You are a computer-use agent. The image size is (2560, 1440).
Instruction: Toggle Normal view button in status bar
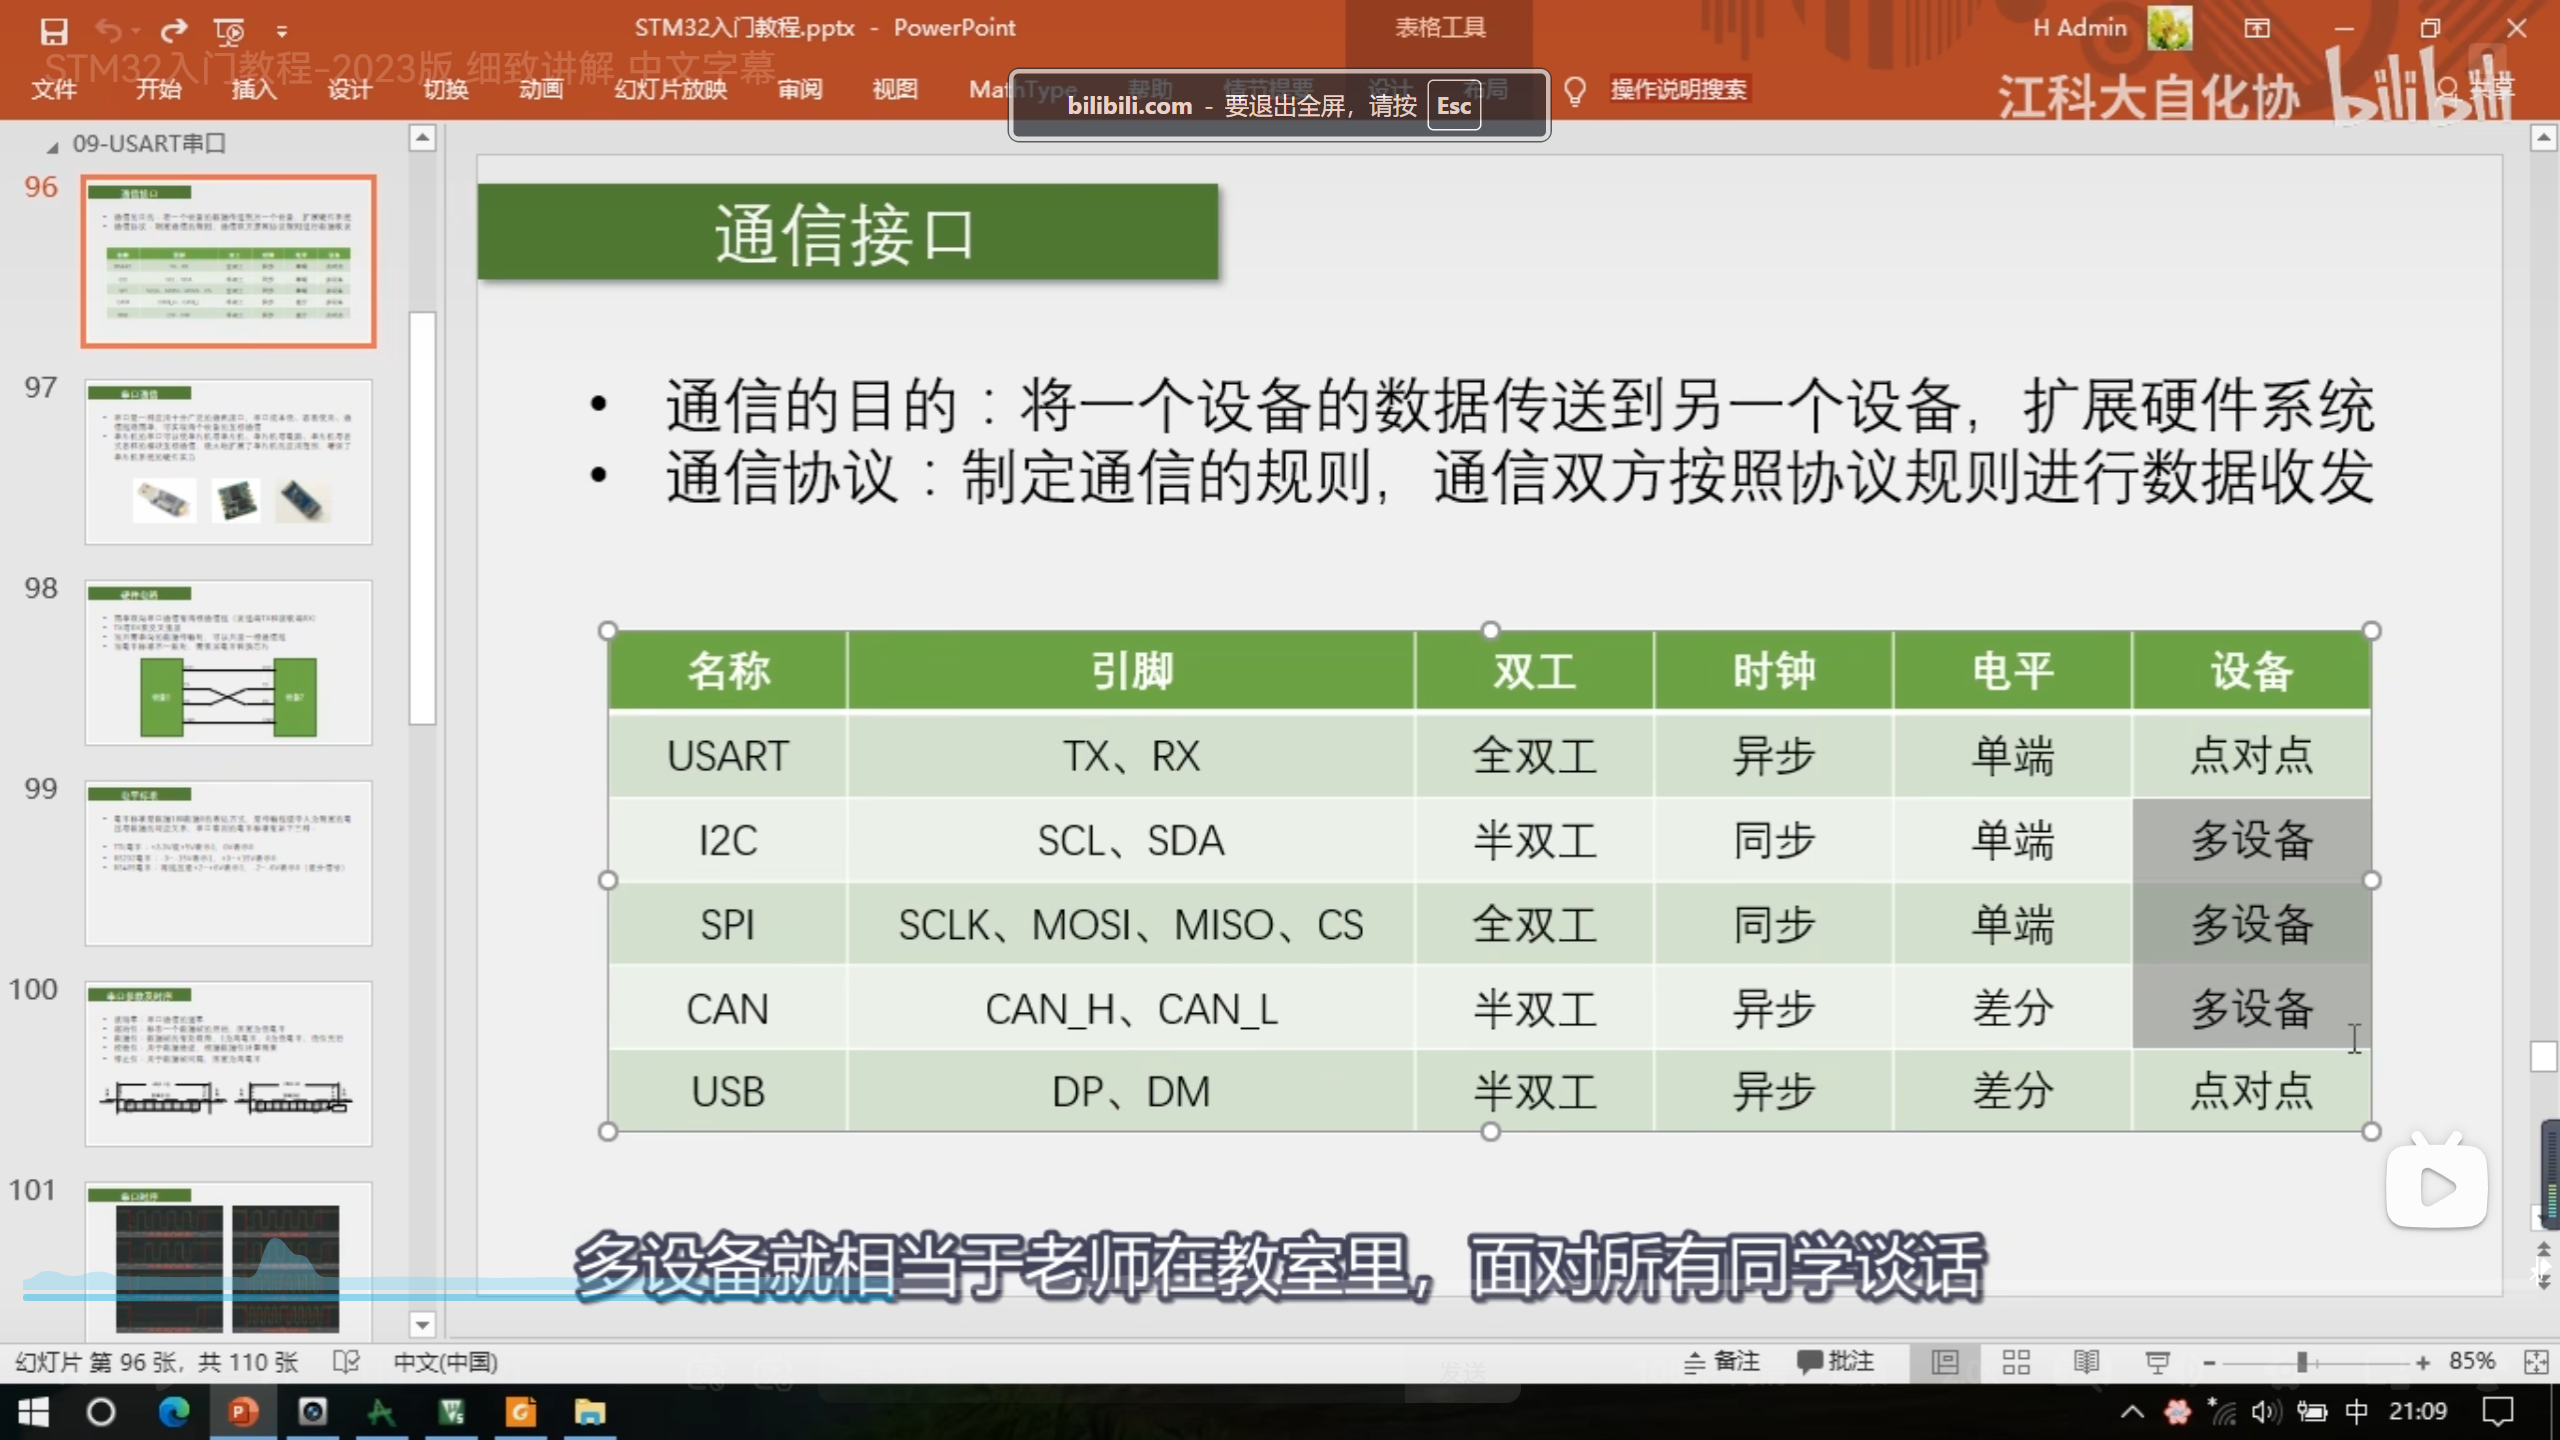click(1945, 1361)
